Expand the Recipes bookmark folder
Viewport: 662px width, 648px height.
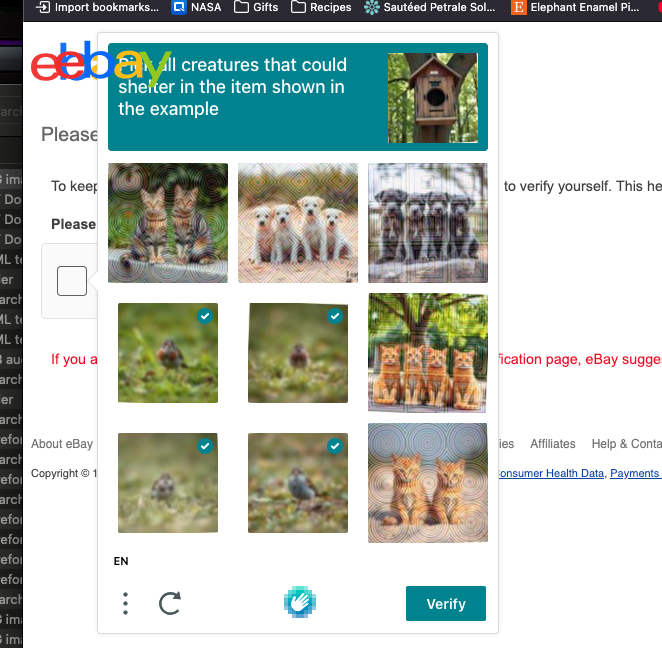[321, 7]
